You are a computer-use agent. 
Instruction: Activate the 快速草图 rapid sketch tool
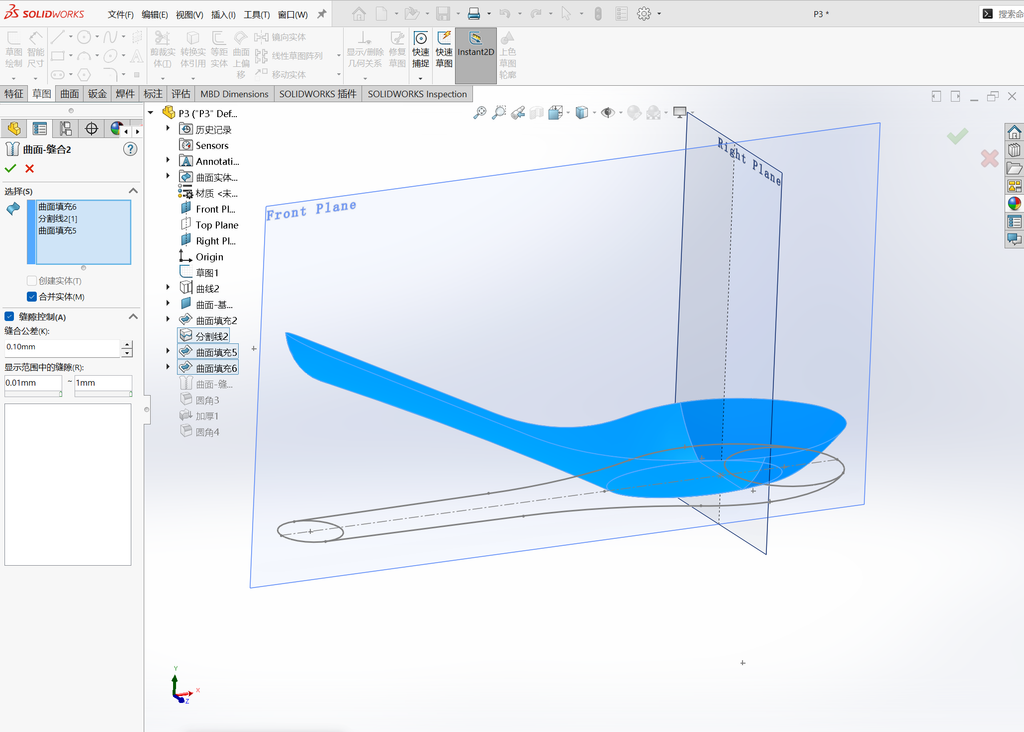(444, 50)
